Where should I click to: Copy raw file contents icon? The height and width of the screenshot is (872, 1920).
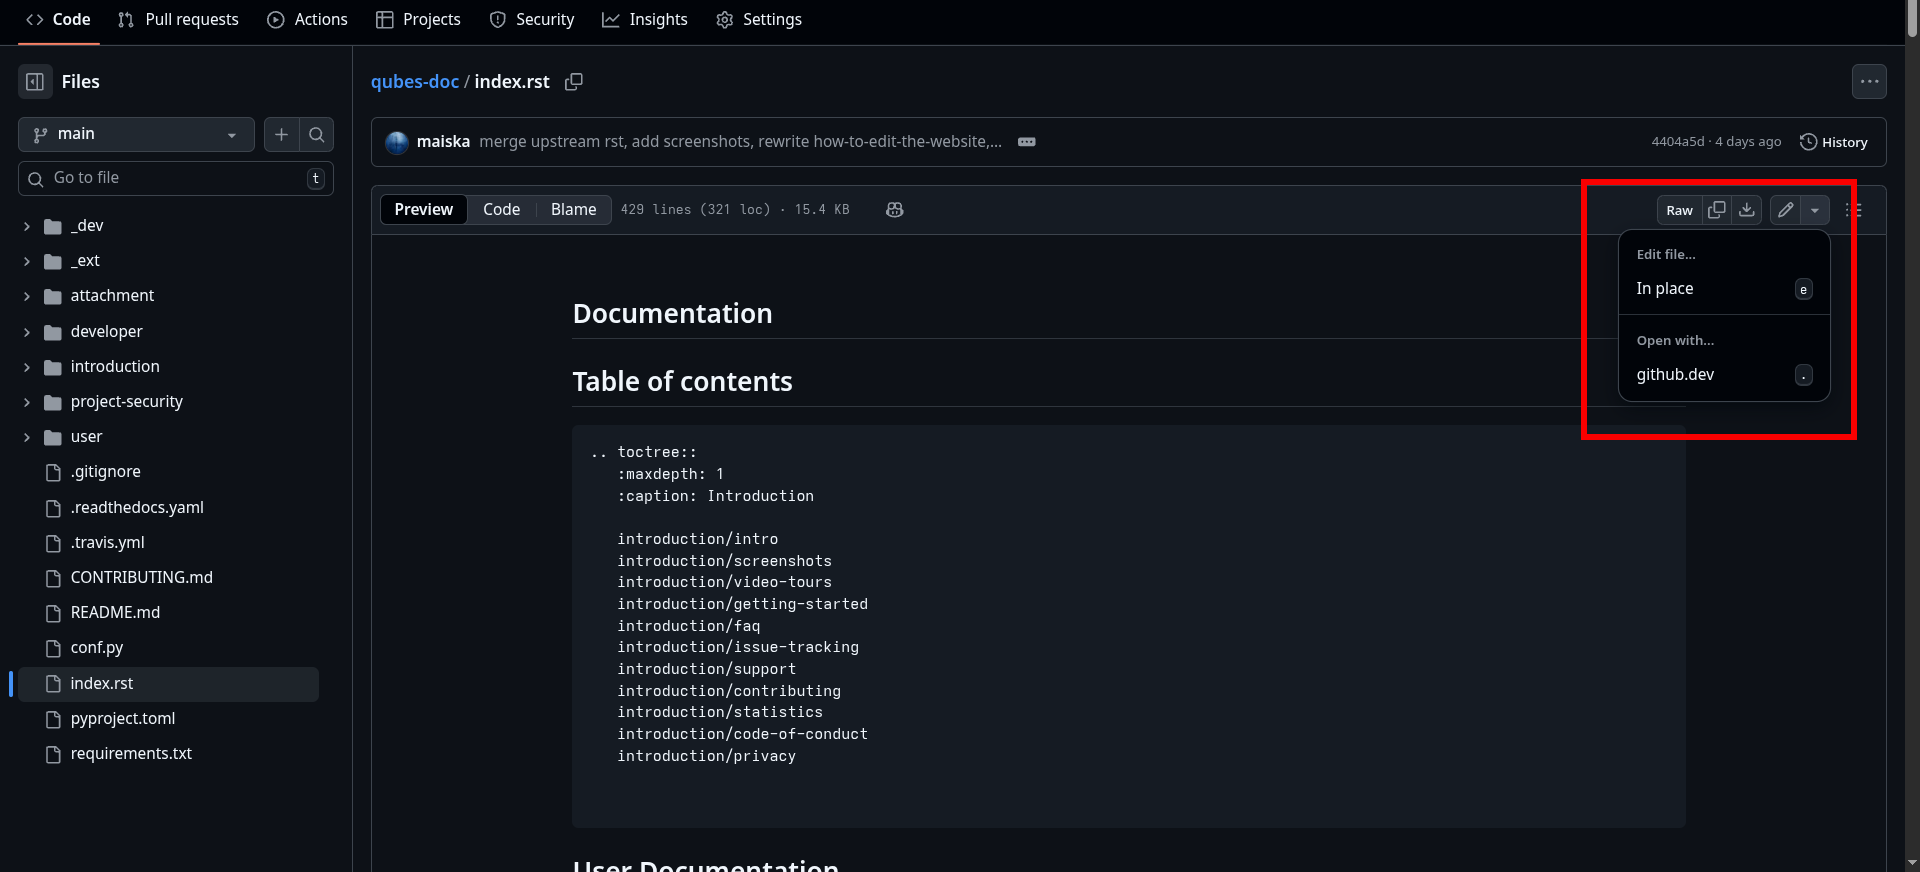tap(1717, 210)
